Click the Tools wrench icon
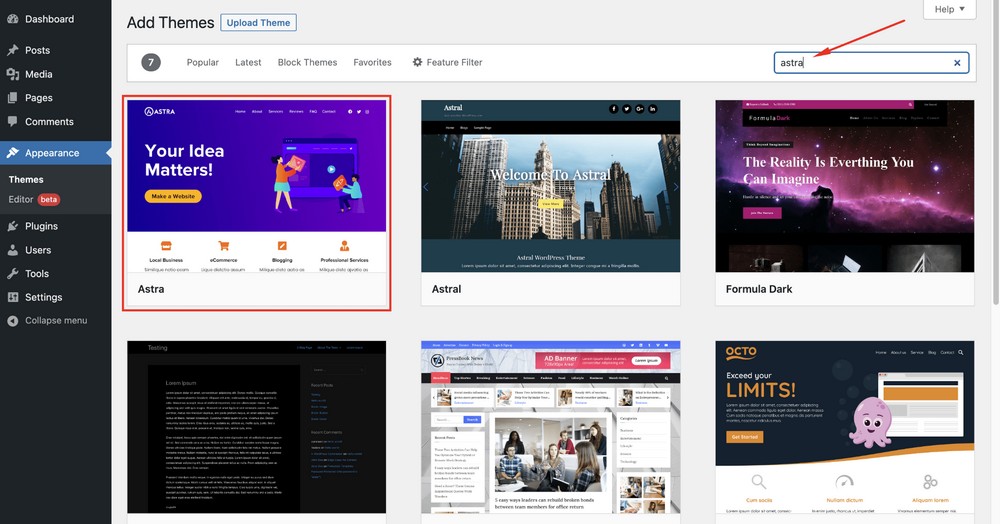Image resolution: width=1000 pixels, height=524 pixels. pyautogui.click(x=12, y=274)
